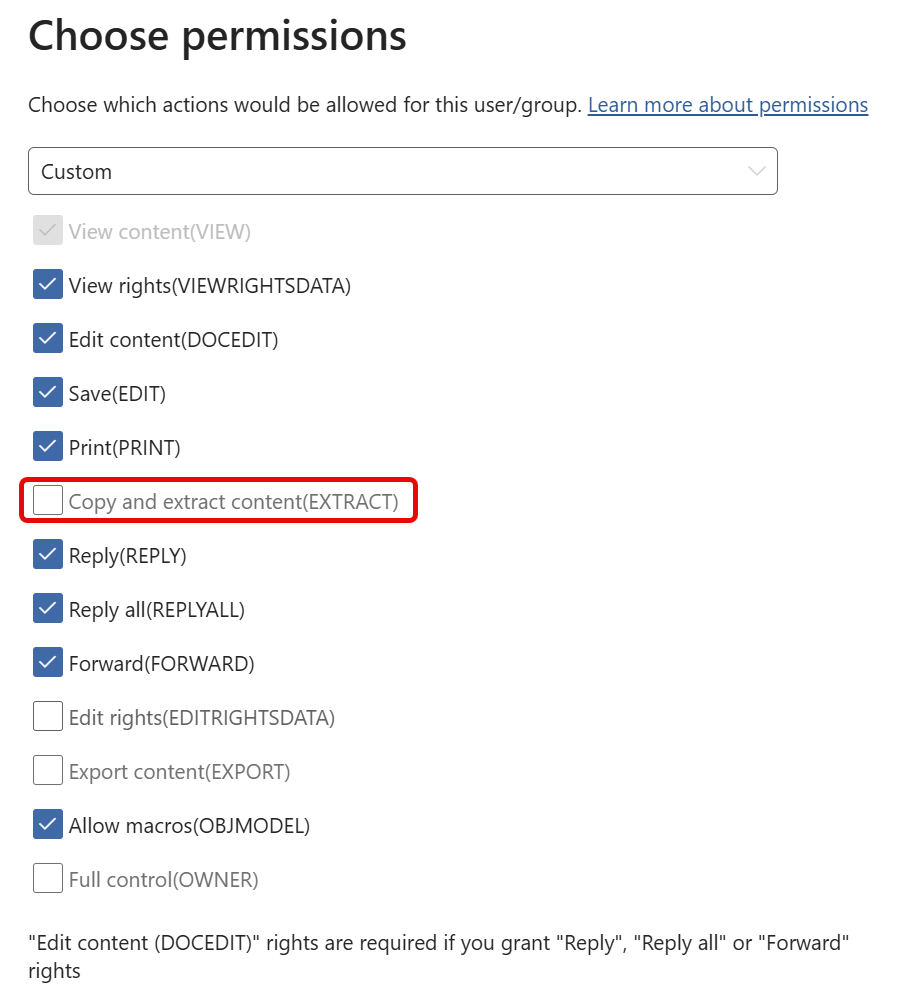Enable Edit rights(EDITRIGHTSDATA)
Screen dimensions: 909x1004
(x=47, y=716)
